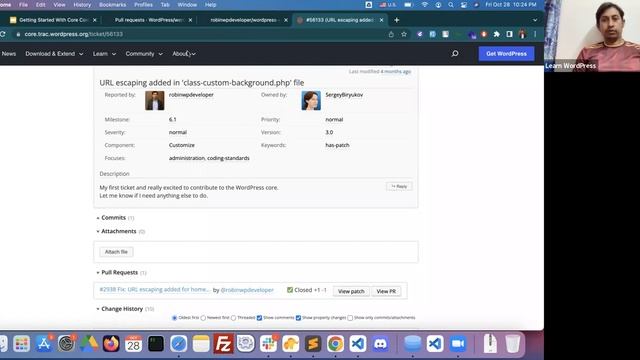Open the Learn dropdown menu
The height and width of the screenshot is (360, 640).
(x=104, y=54)
